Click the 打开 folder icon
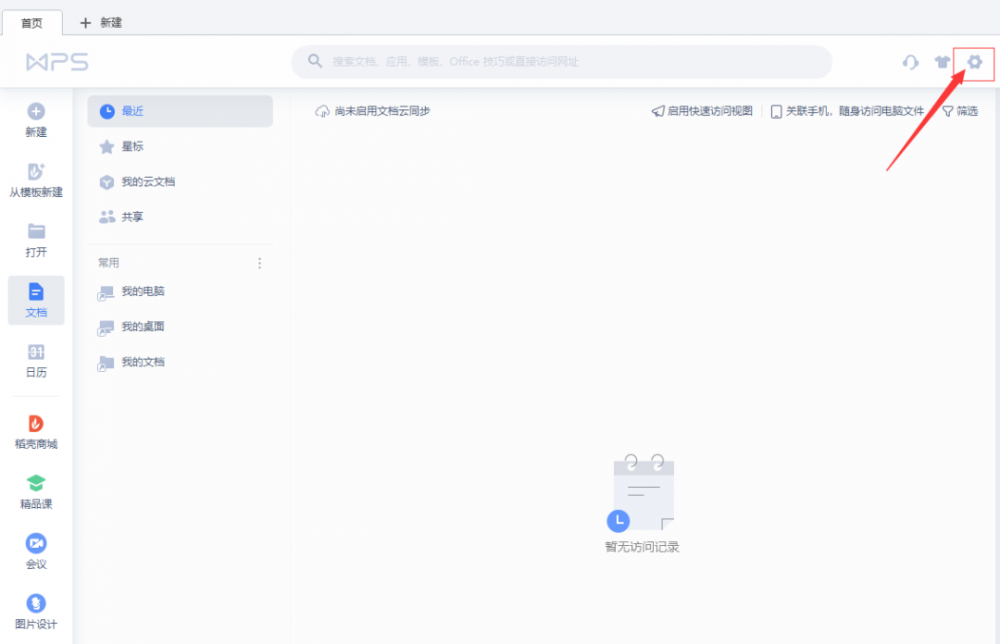This screenshot has height=644, width=1000. 36,231
